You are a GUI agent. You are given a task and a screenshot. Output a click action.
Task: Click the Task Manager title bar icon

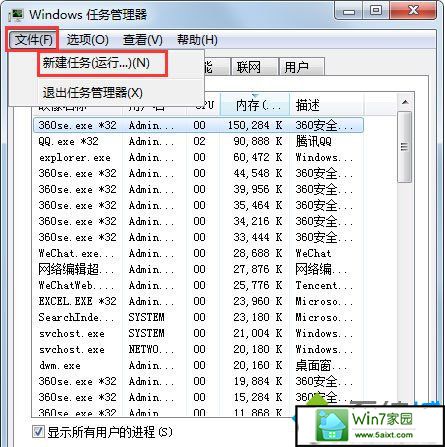point(16,15)
